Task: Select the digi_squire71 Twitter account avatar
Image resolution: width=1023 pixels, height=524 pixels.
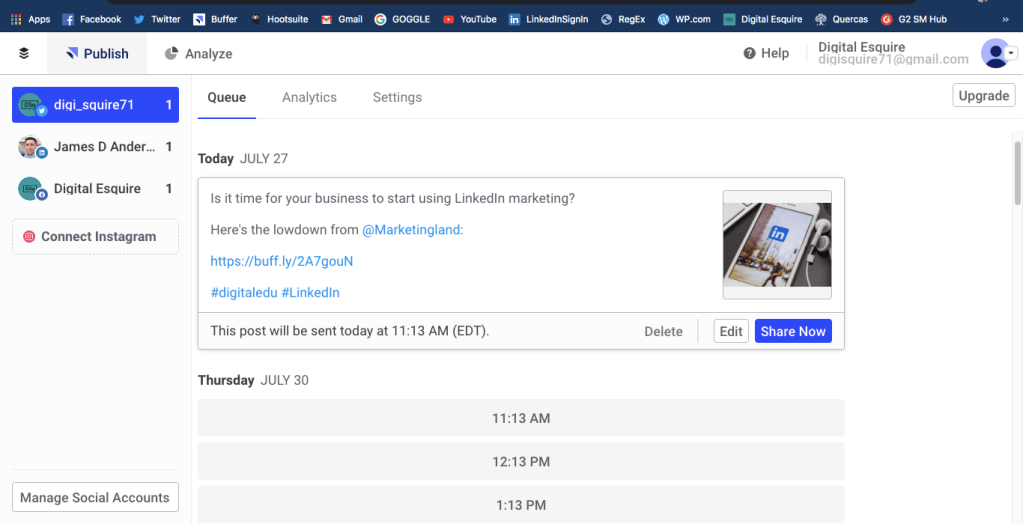Action: pyautogui.click(x=31, y=105)
